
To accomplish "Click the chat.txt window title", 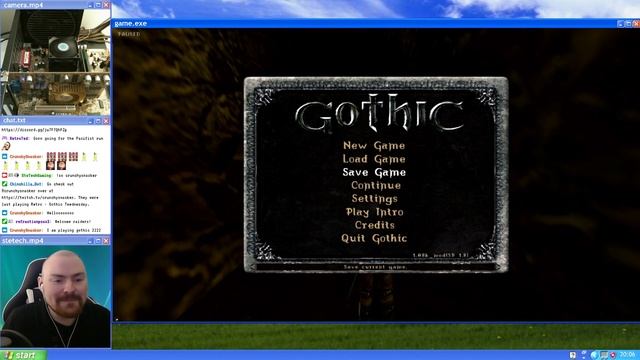I will coord(14,120).
